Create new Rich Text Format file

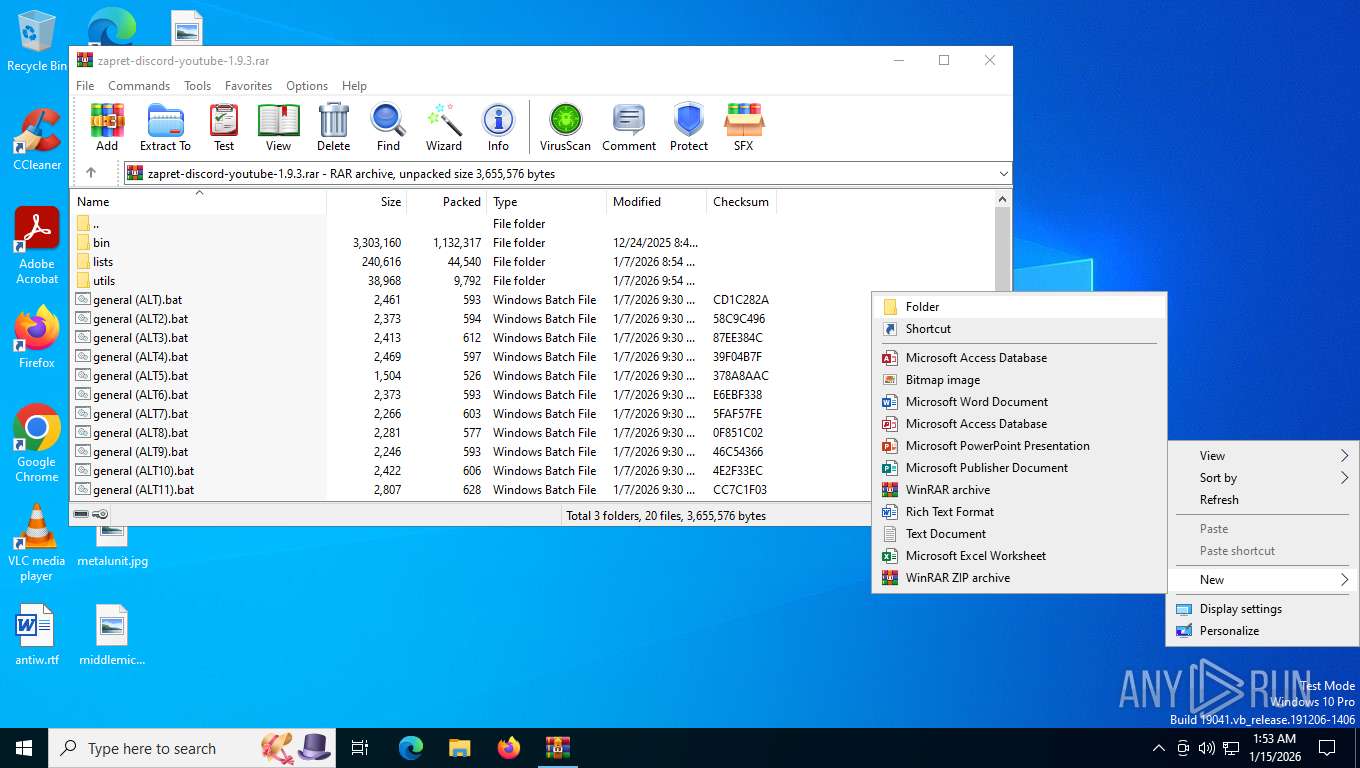(1019, 512)
